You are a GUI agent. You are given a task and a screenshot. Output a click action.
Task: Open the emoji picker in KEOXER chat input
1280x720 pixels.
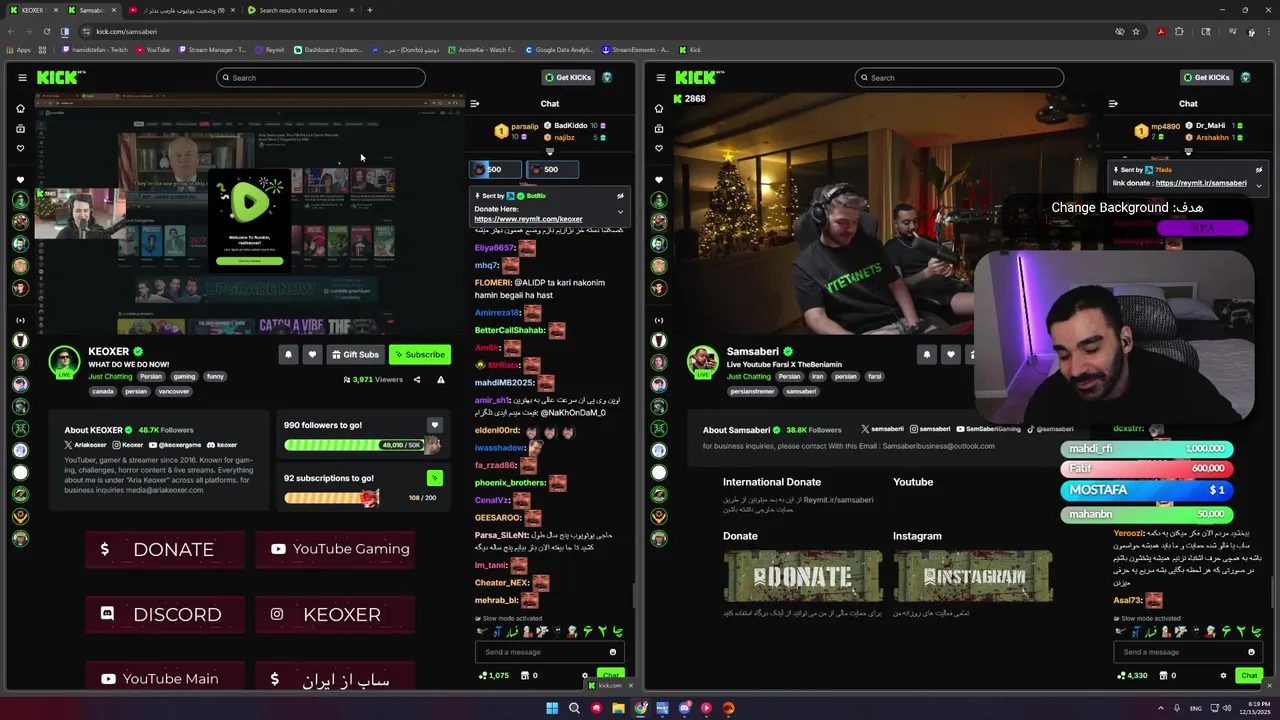(613, 652)
